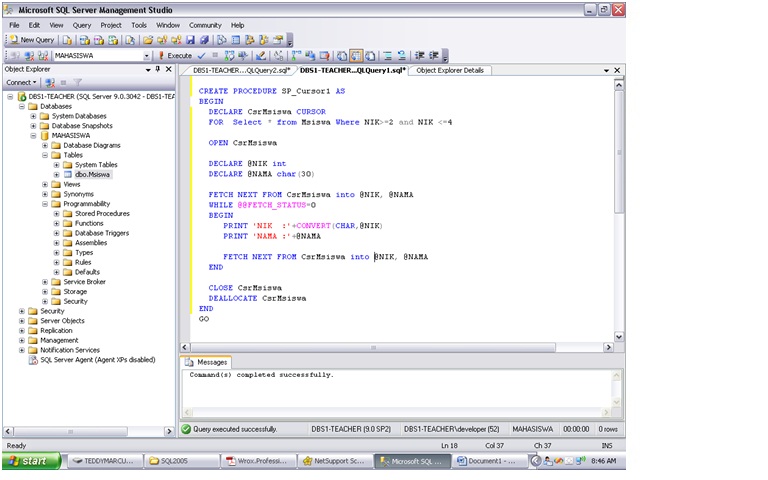Display the Estimated Execution Plan
The width and height of the screenshot is (768, 480).
pyautogui.click(x=229, y=55)
